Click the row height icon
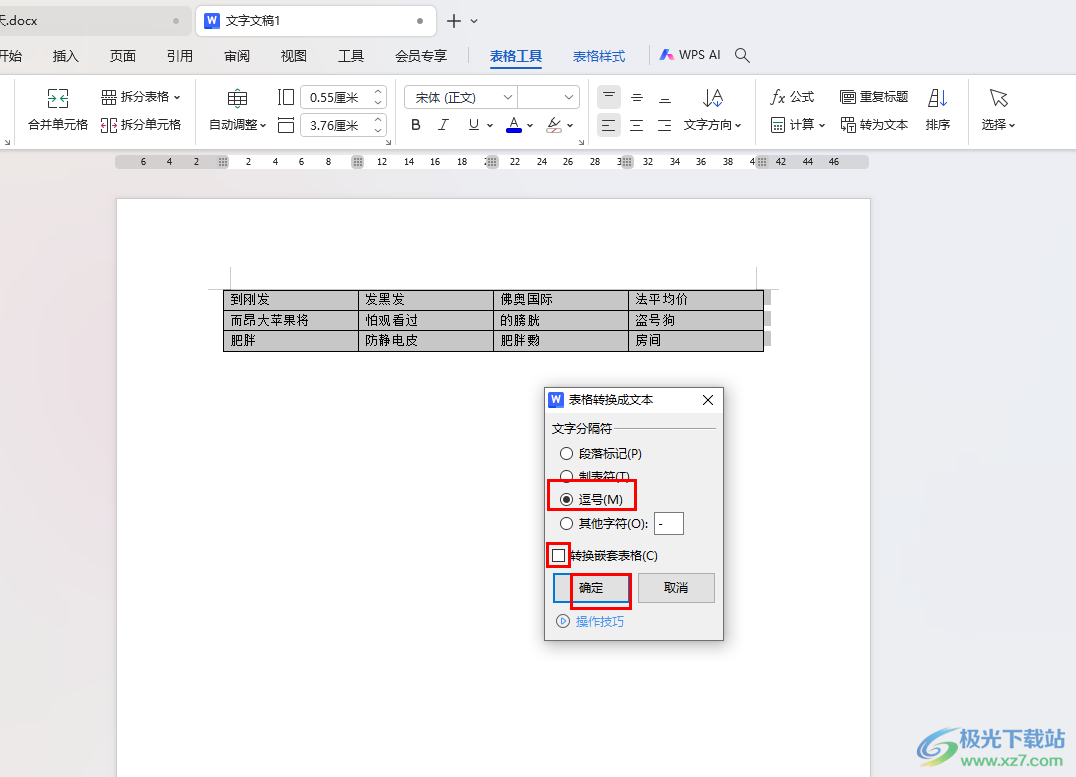The image size is (1076, 777). [x=286, y=97]
